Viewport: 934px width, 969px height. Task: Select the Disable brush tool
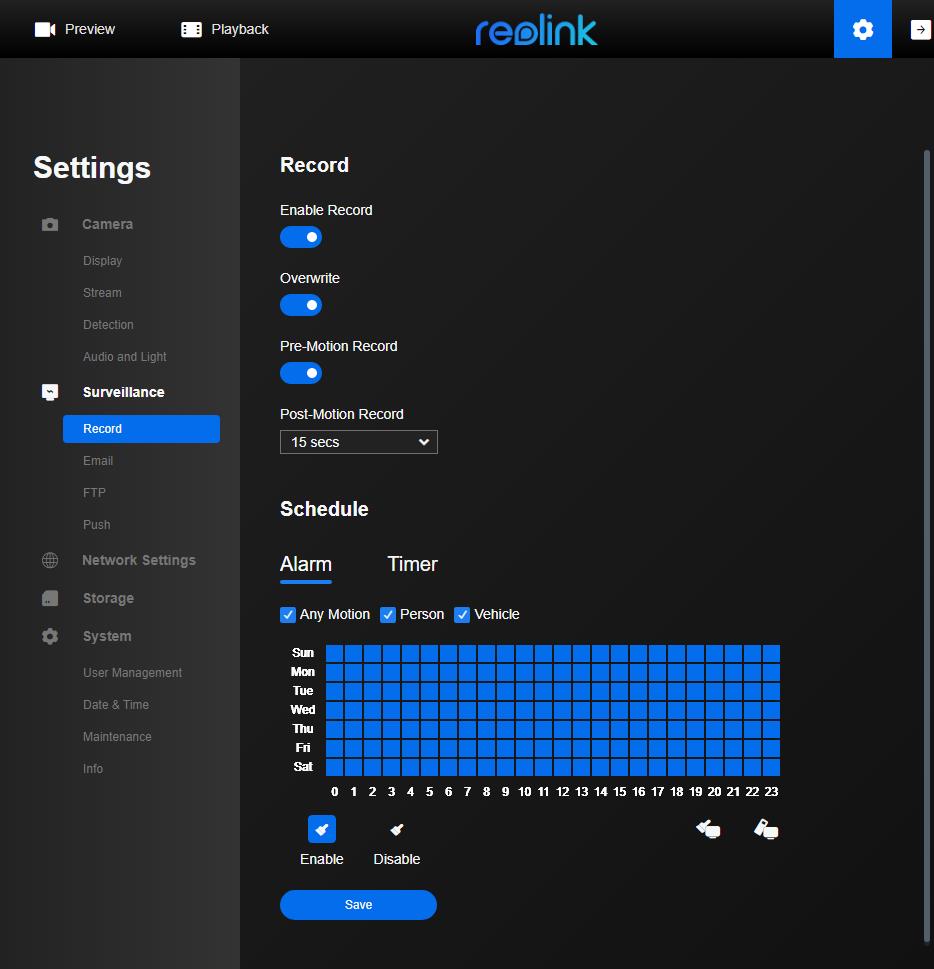click(397, 829)
